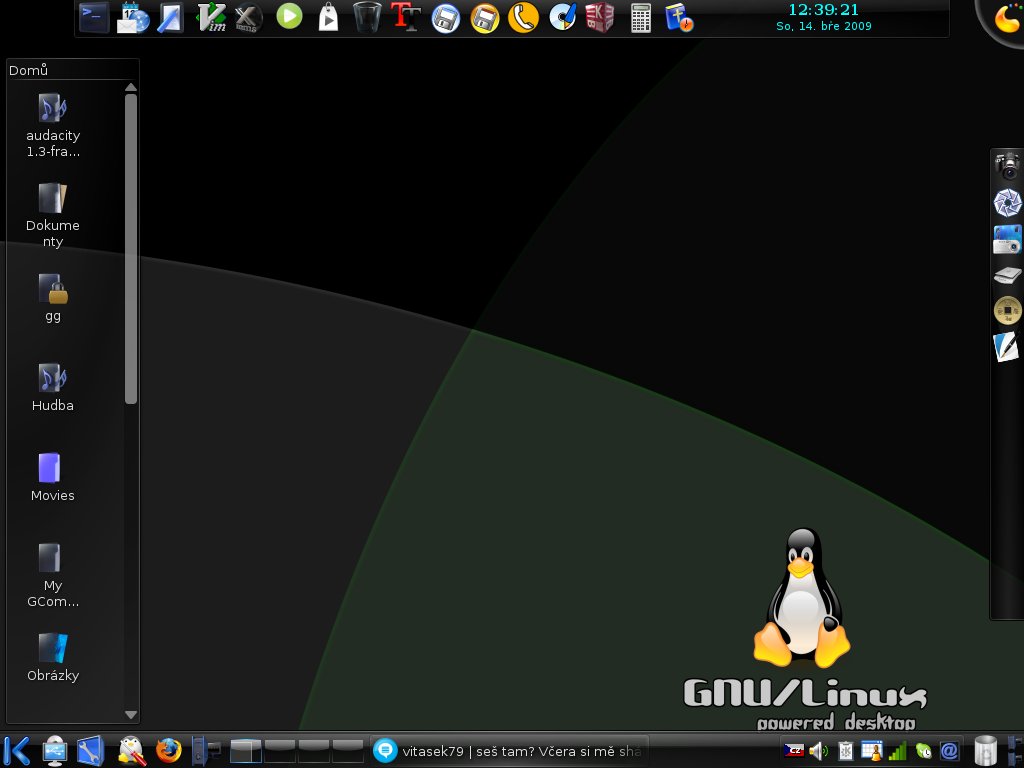The height and width of the screenshot is (768, 1024).
Task: Open the gold coin icon in right panel
Action: [1007, 310]
